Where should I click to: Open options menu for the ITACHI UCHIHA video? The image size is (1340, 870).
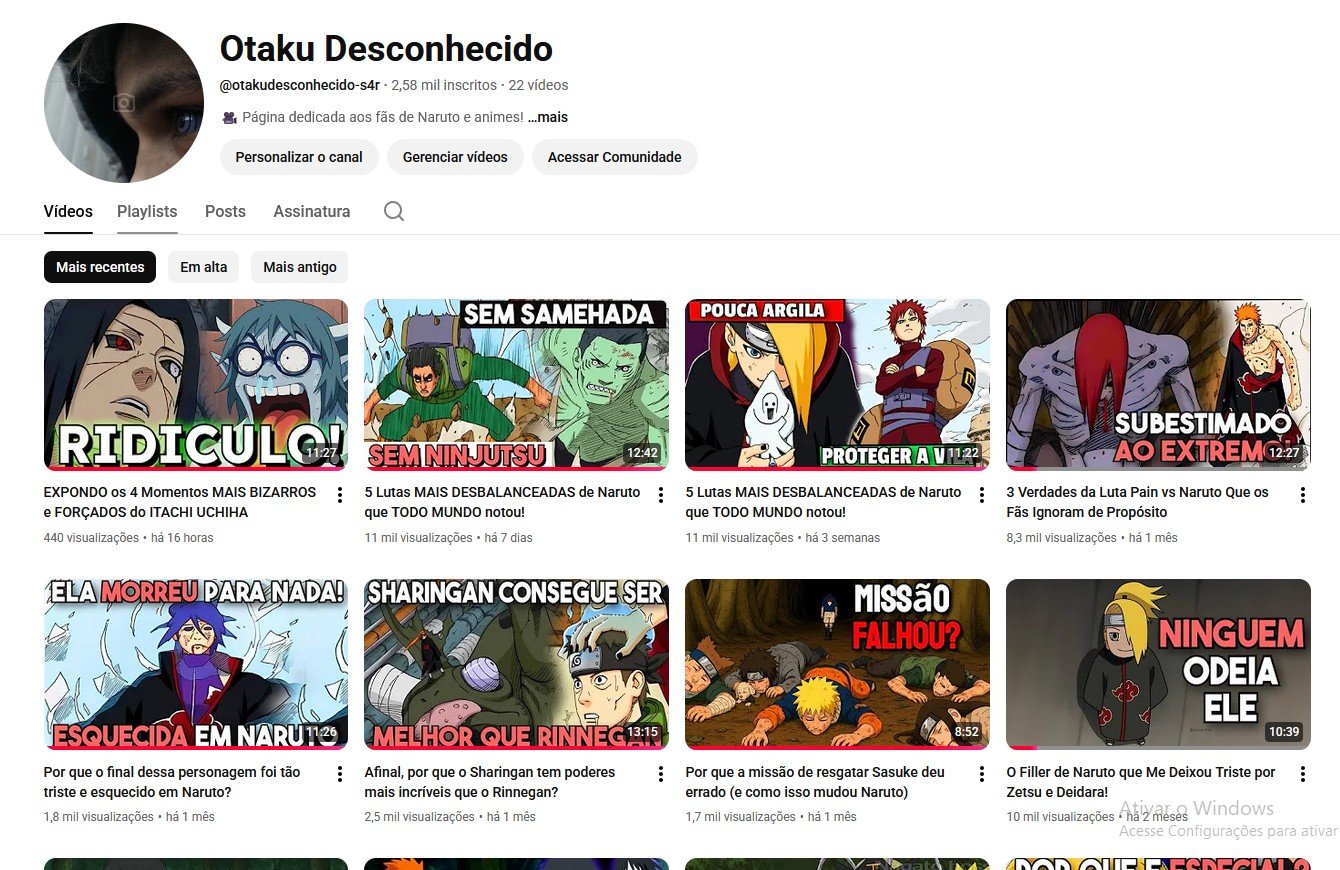(339, 495)
